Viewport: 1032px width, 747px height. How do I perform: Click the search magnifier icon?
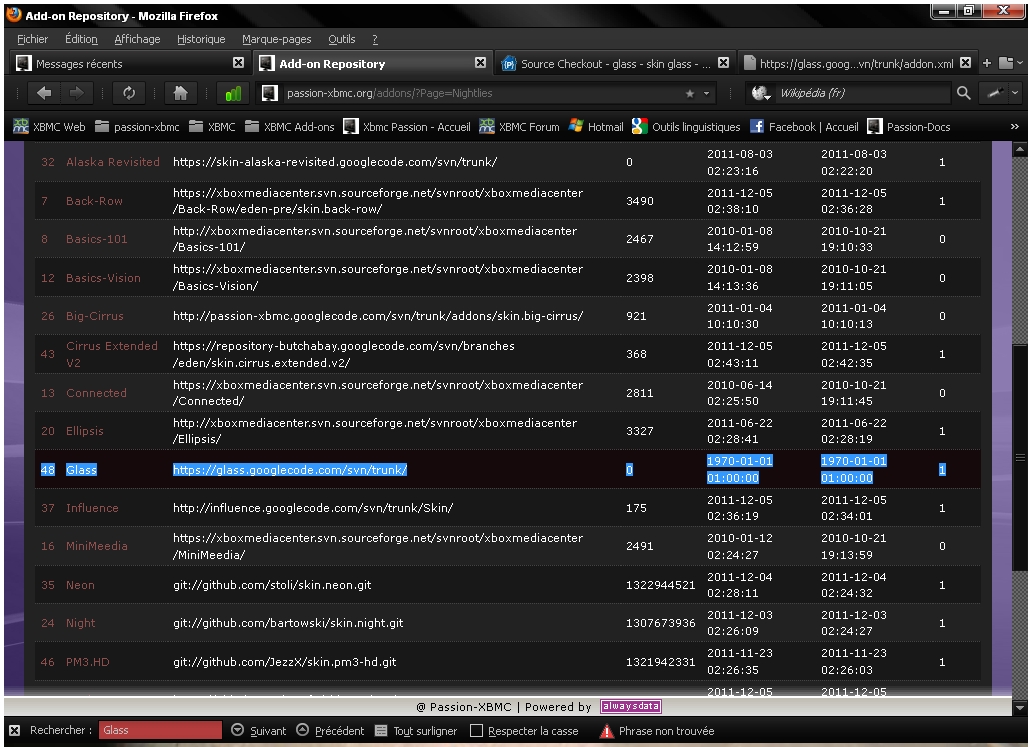pyautogui.click(x=963, y=93)
